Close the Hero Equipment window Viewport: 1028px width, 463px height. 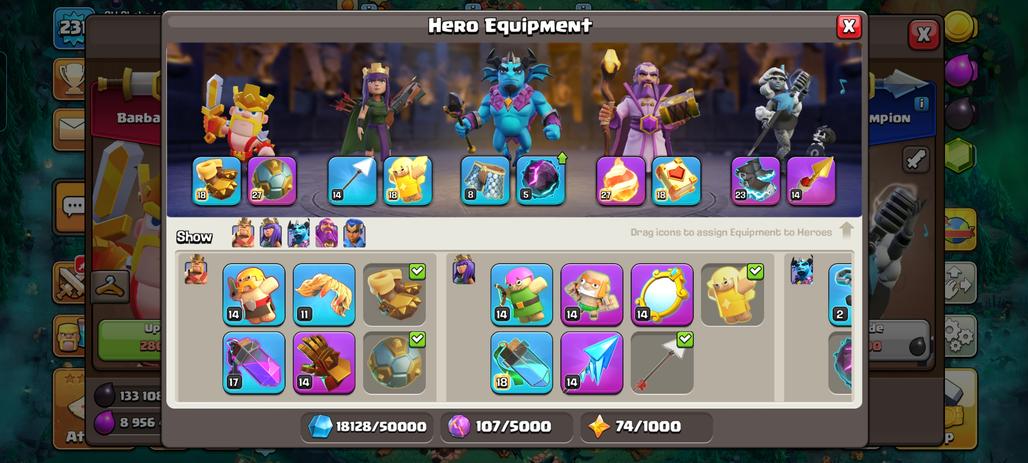pyautogui.click(x=849, y=26)
